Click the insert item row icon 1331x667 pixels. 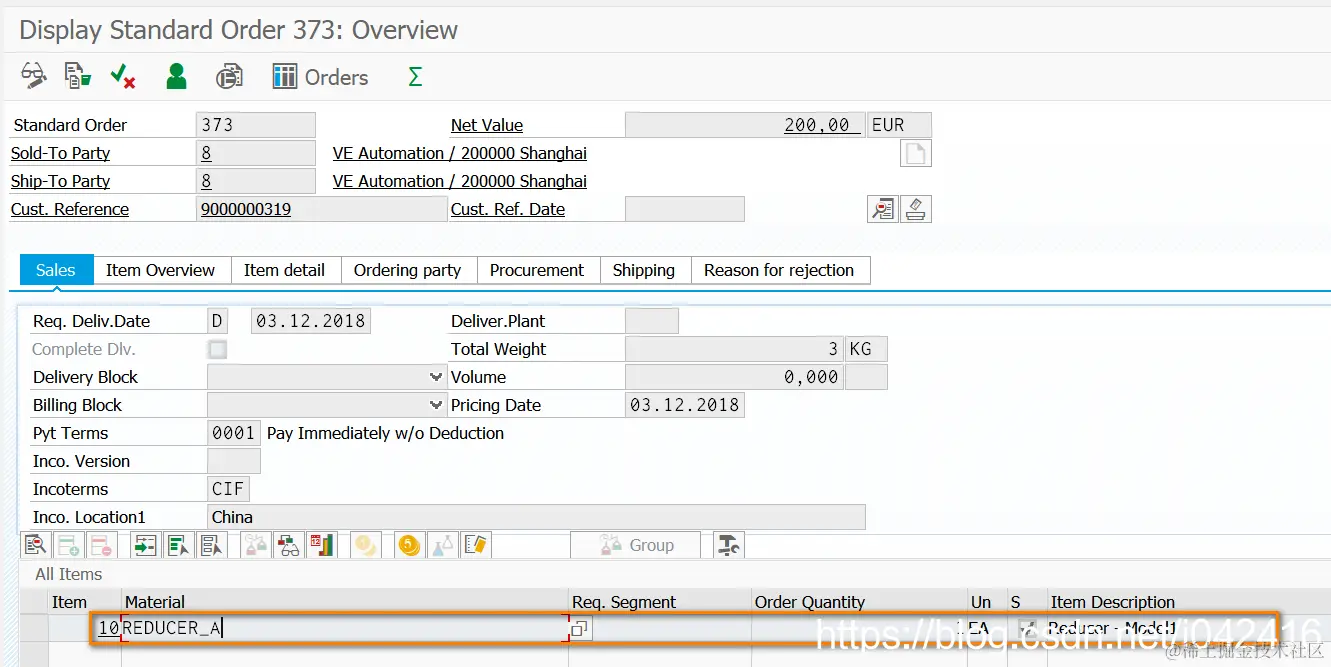(x=68, y=545)
